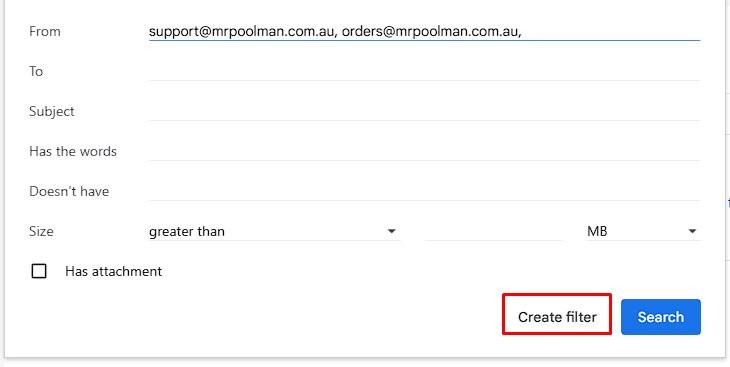Tick the Has attachment checkbox
The width and height of the screenshot is (730, 367).
point(39,271)
